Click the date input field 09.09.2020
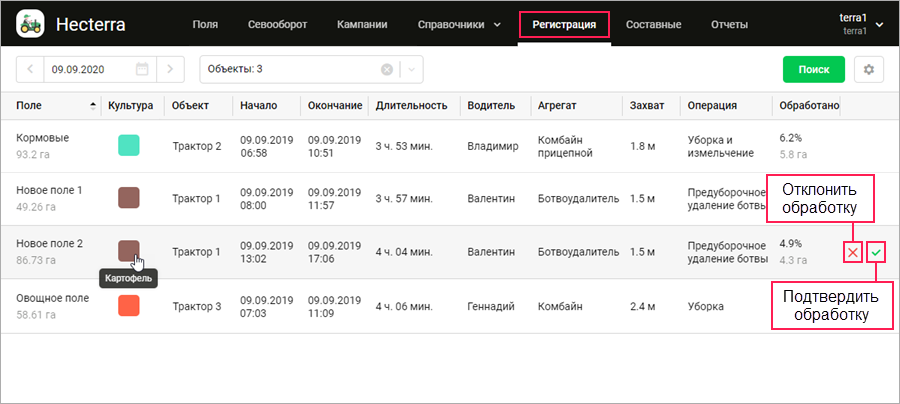Viewport: 900px width, 404px height. tap(90, 69)
